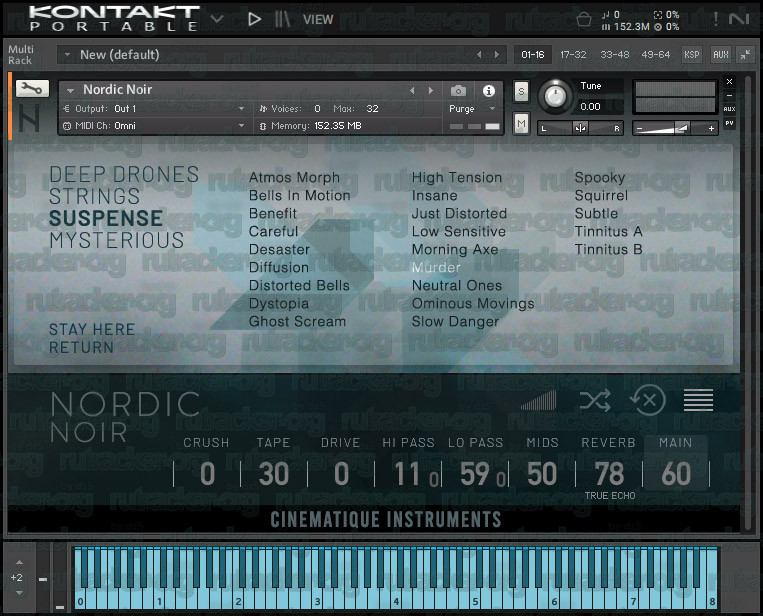Click the TRUE ECHO reverb type label
This screenshot has height=616, width=763.
(610, 496)
